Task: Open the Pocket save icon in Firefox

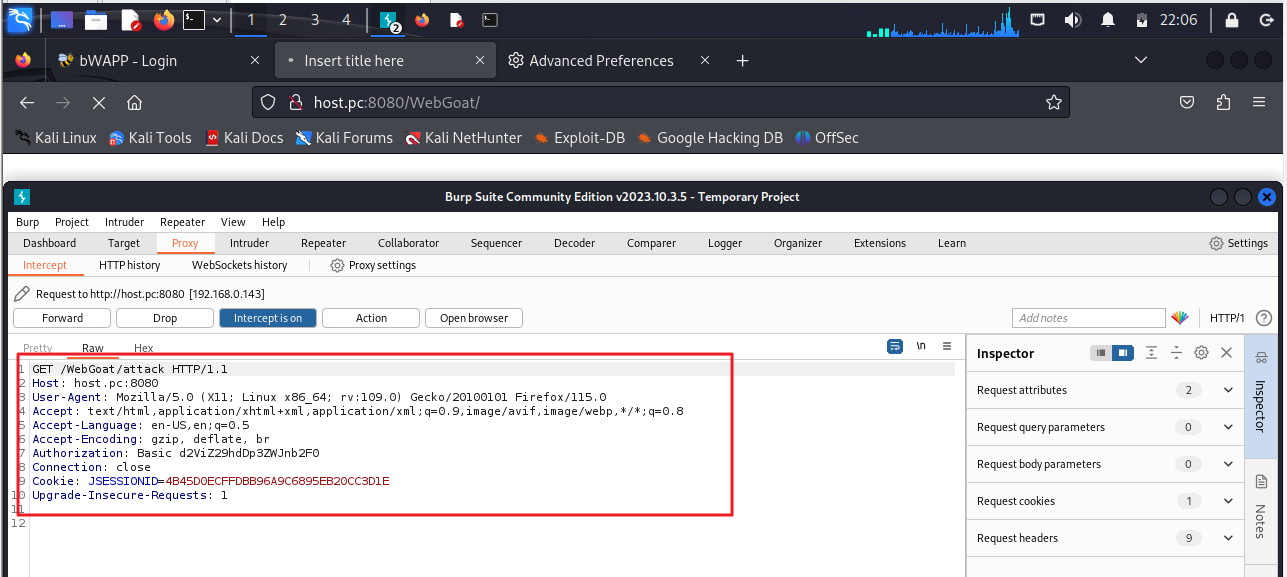Action: coord(1187,102)
